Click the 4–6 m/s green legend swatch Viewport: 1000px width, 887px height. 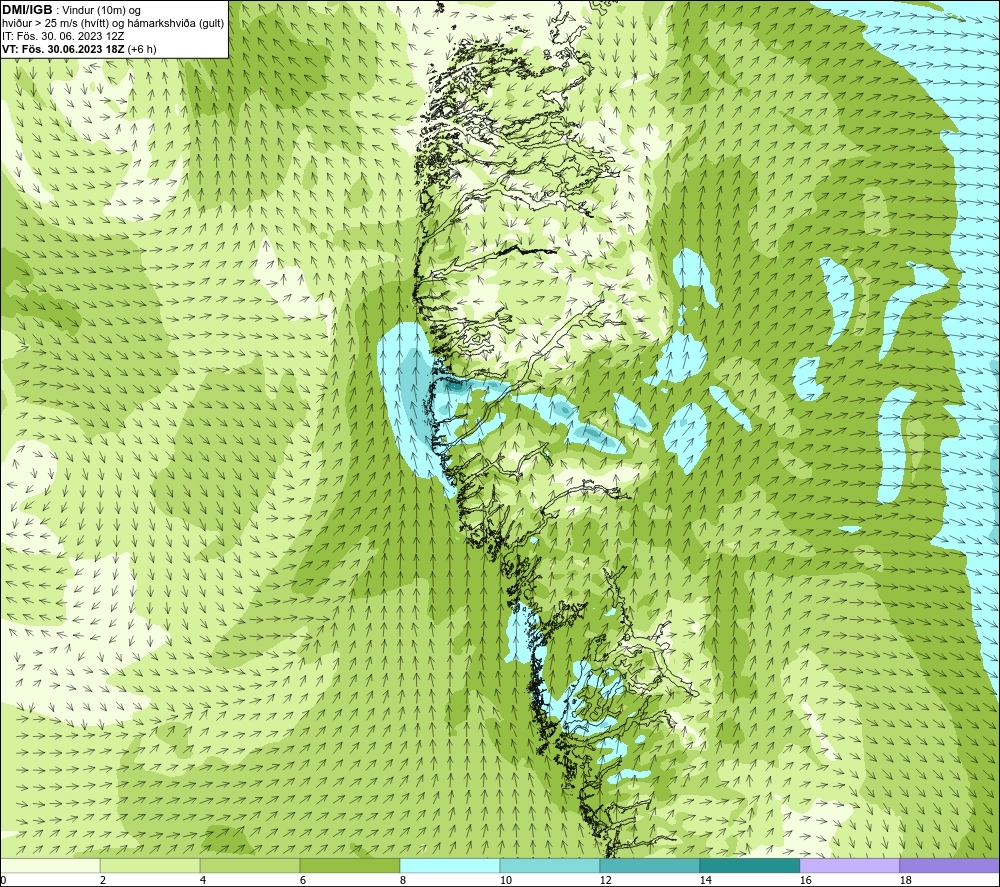[x=250, y=866]
